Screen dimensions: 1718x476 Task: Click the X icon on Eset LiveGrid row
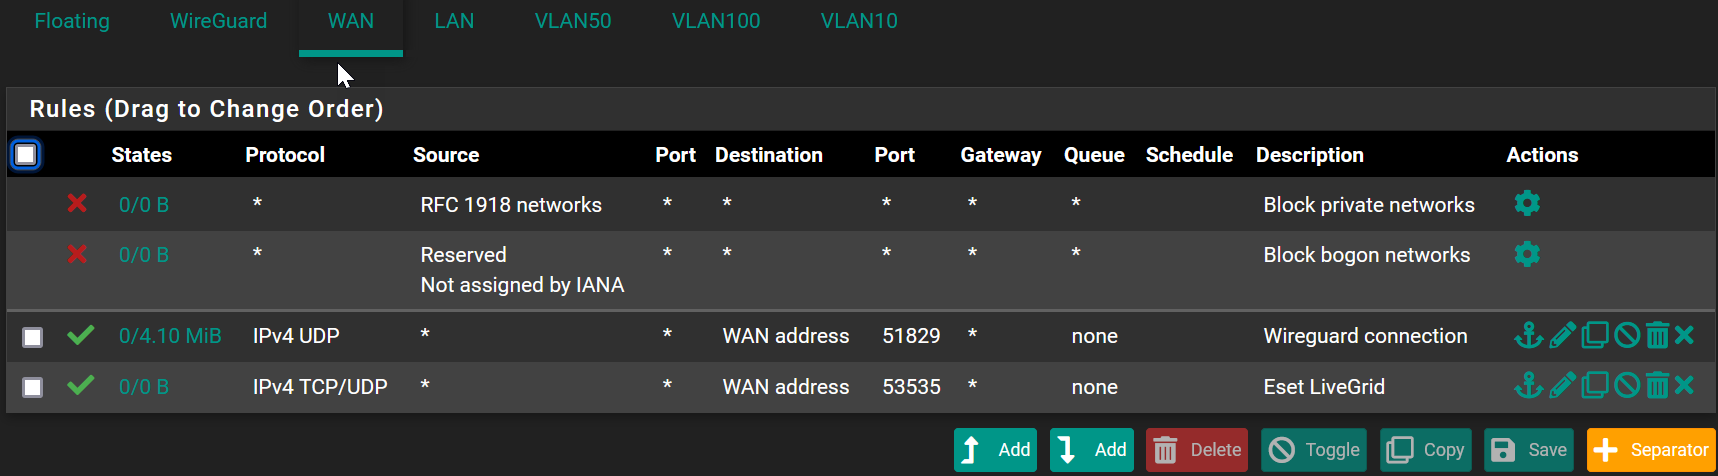1685,386
